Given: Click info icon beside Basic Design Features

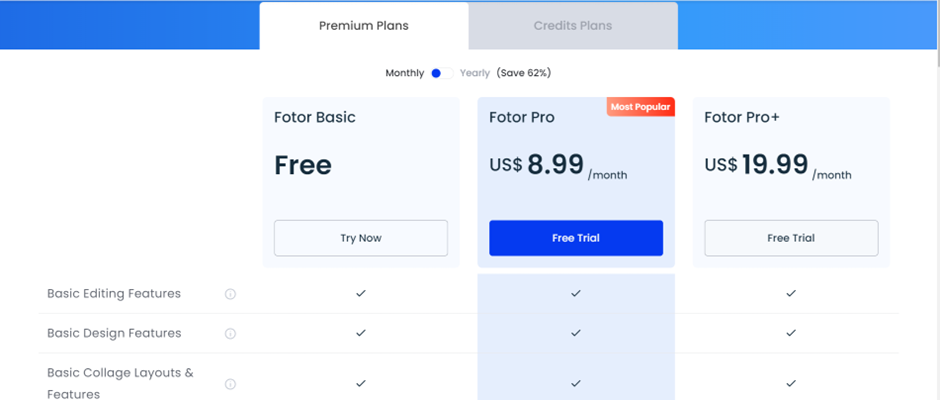Looking at the screenshot, I should tap(230, 333).
